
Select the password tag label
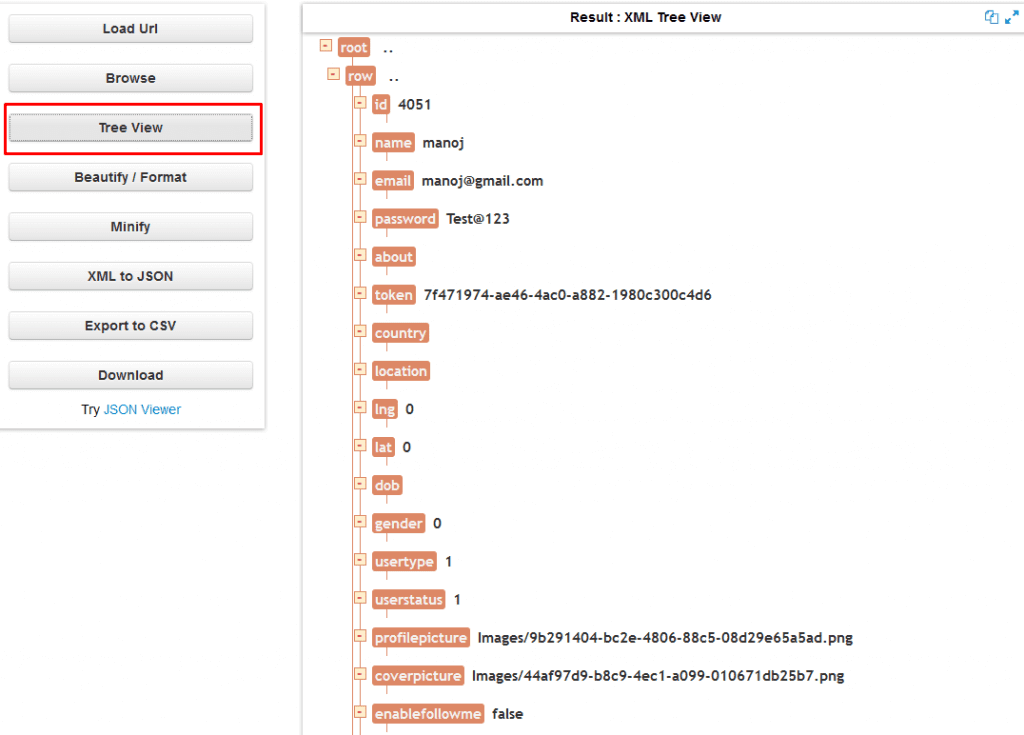pos(405,219)
